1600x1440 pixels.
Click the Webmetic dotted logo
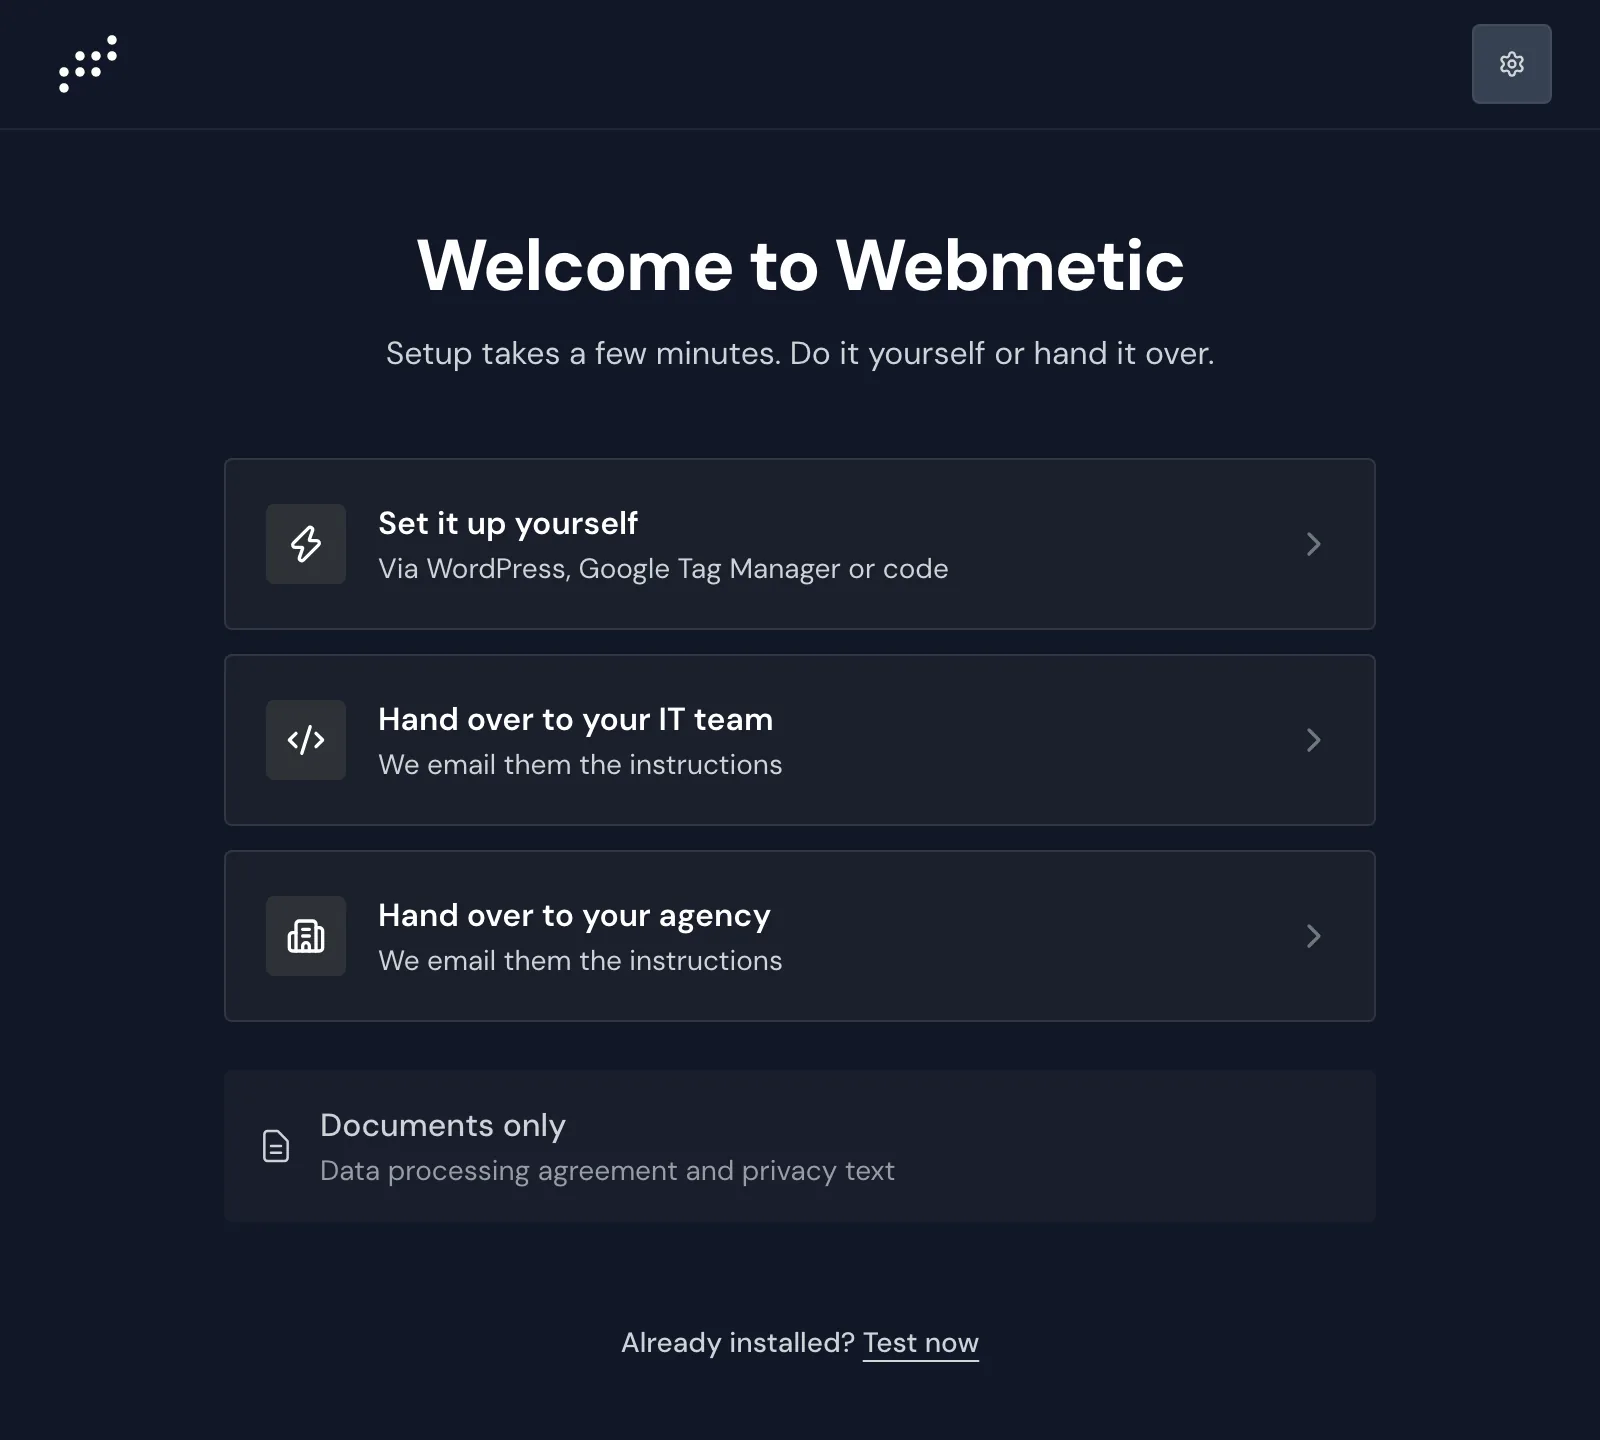88,64
